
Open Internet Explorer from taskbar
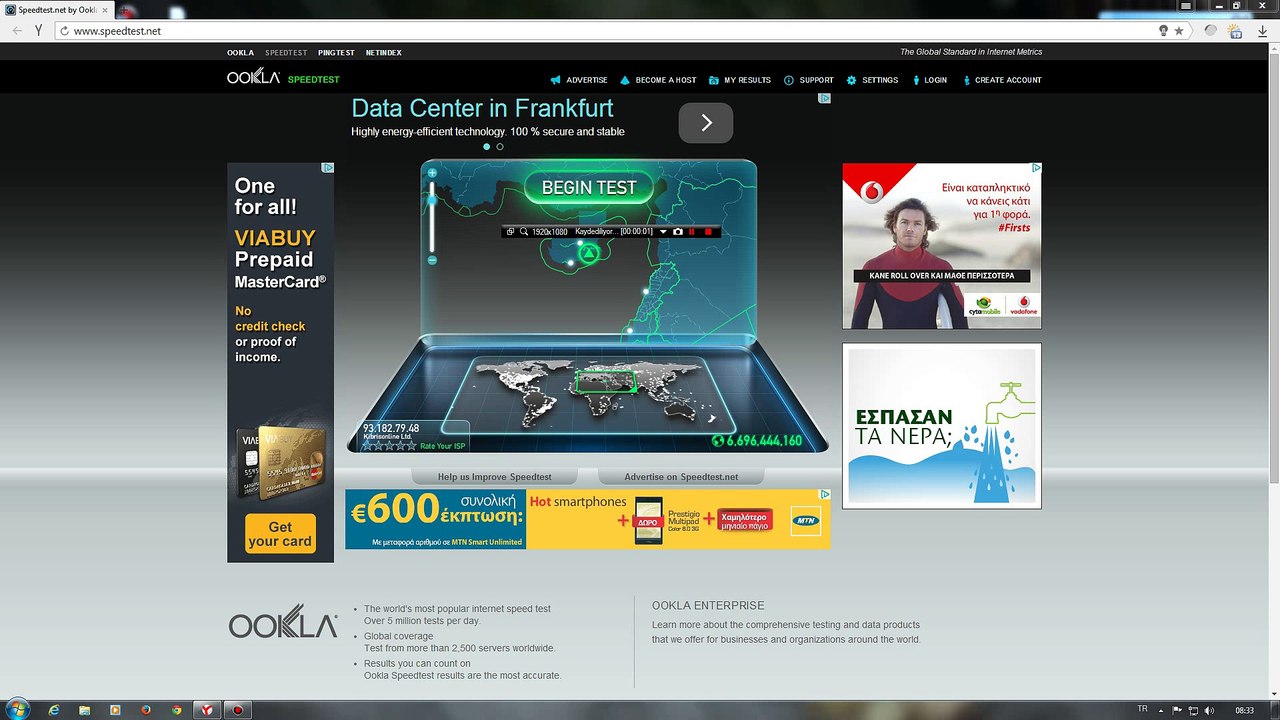click(x=54, y=710)
